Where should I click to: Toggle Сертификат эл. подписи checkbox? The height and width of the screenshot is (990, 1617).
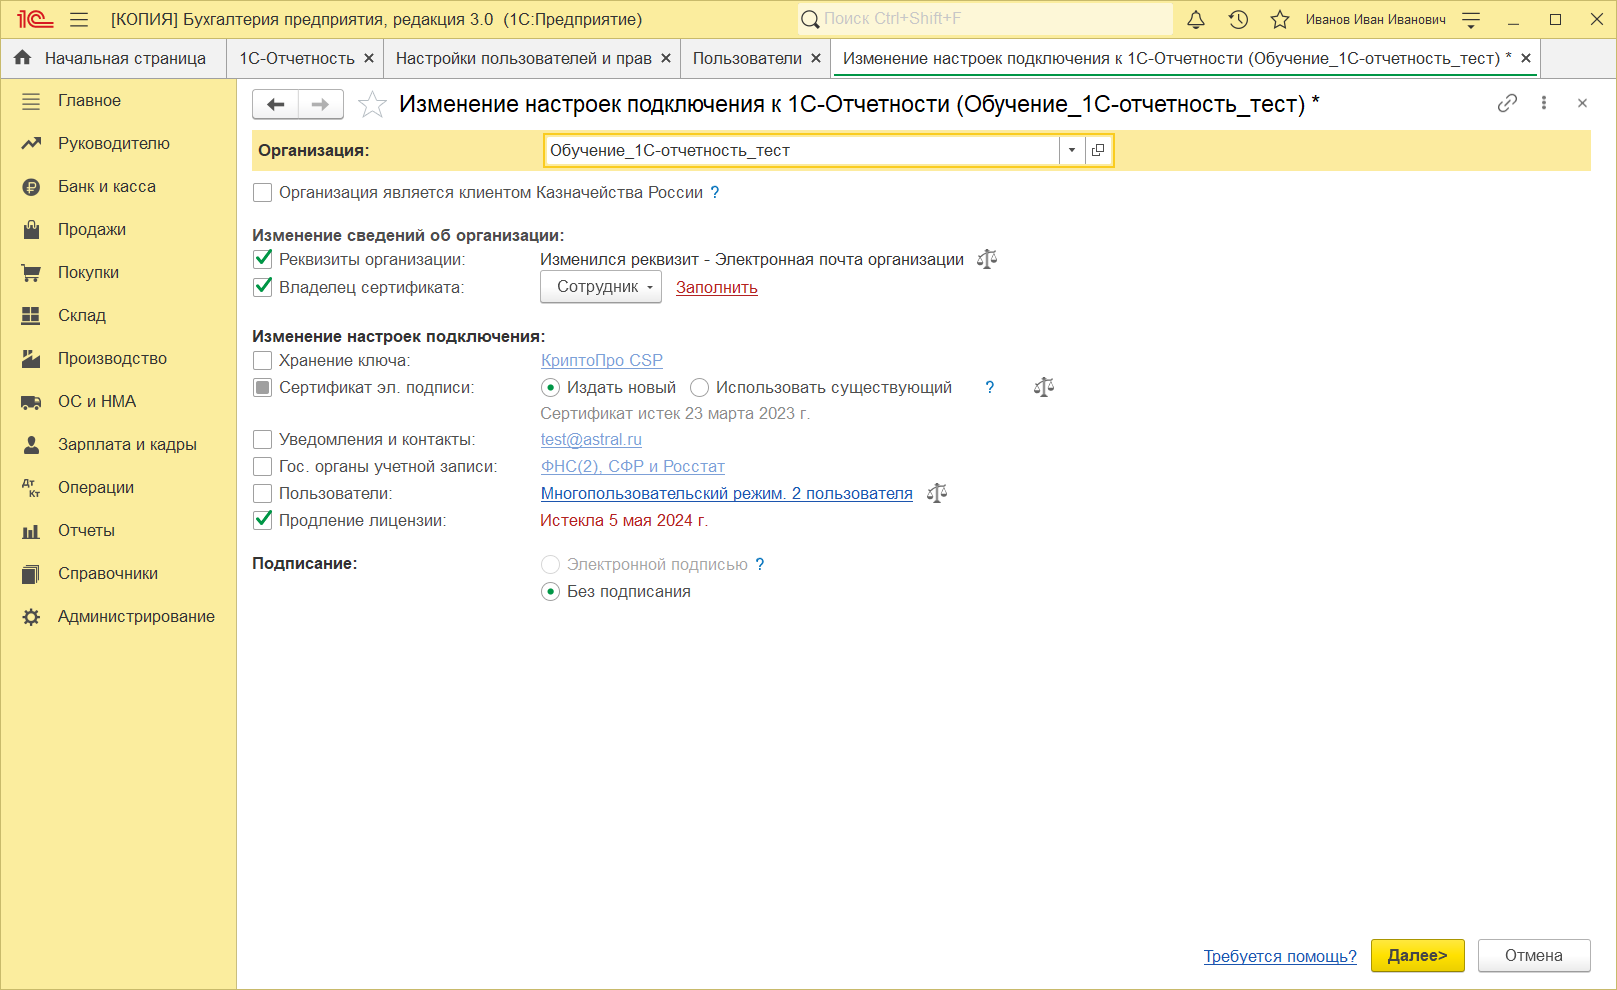point(263,387)
